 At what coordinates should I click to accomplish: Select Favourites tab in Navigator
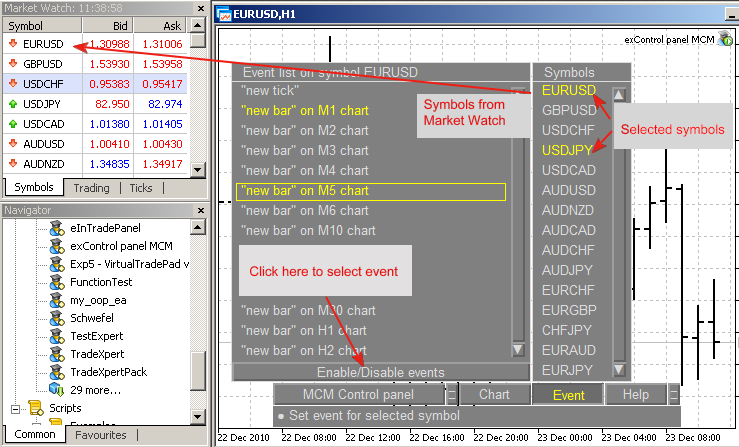(101, 435)
